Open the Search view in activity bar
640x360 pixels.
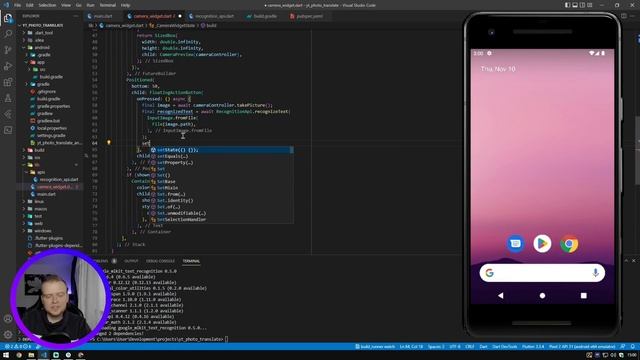point(8,34)
